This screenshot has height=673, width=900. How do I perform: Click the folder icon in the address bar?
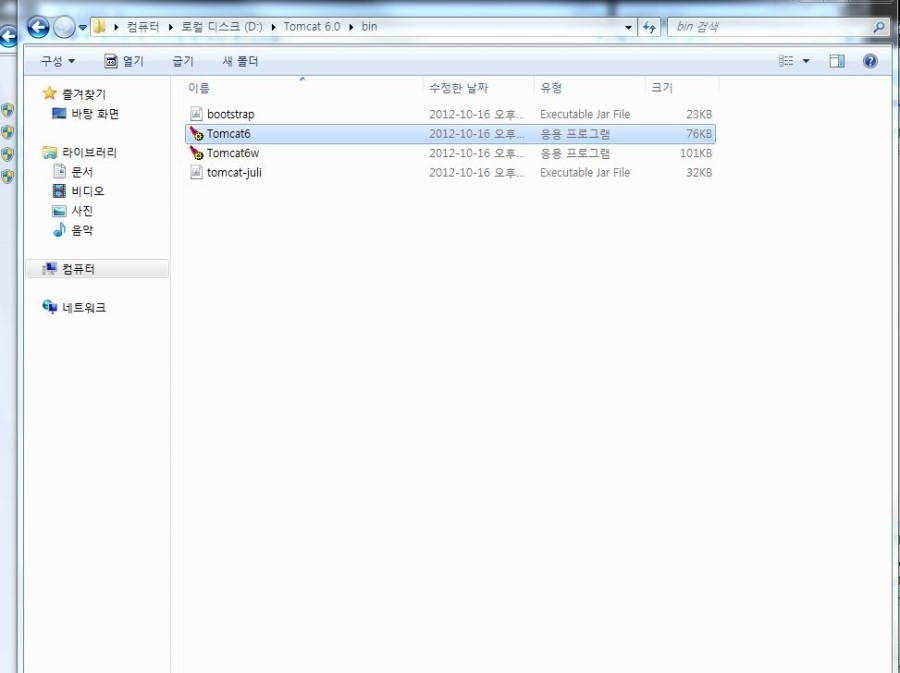point(100,26)
